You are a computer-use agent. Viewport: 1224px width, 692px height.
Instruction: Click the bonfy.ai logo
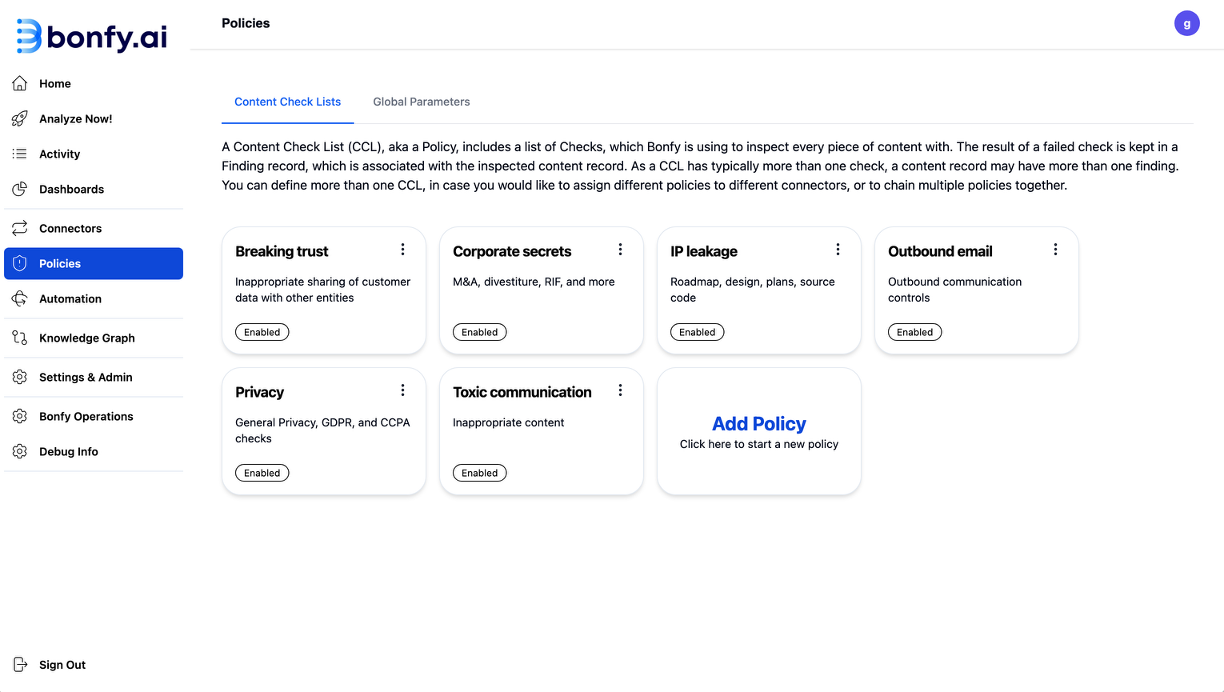coord(92,36)
